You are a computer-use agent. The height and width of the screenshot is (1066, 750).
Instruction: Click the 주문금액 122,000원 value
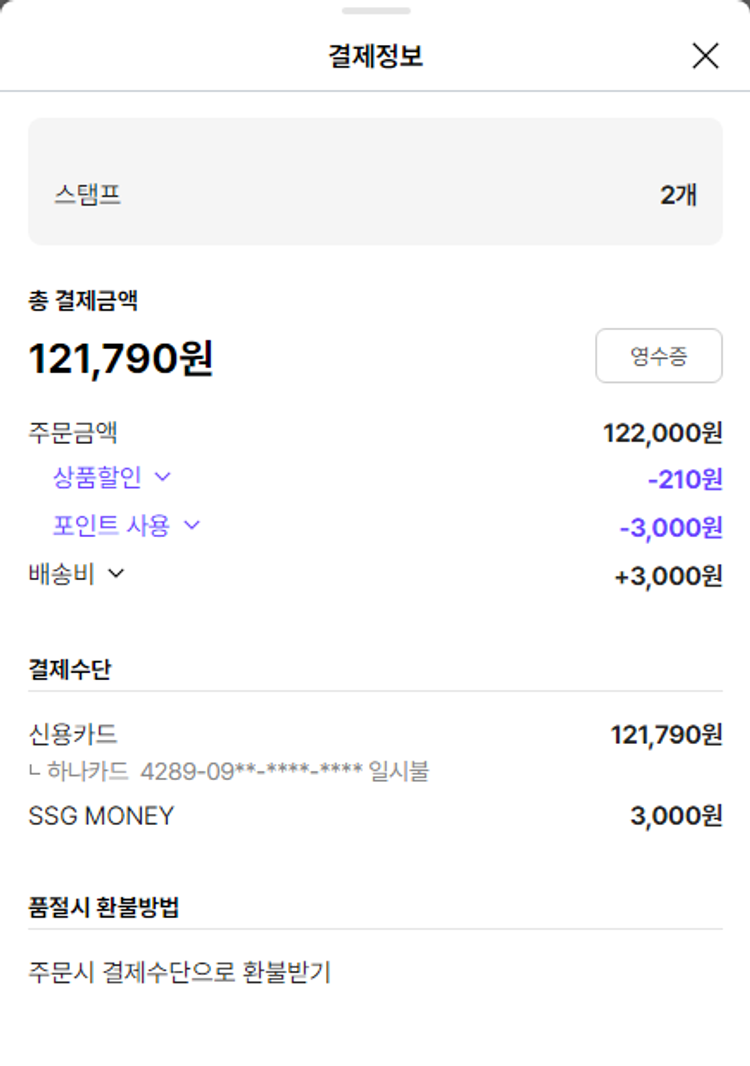coord(662,433)
